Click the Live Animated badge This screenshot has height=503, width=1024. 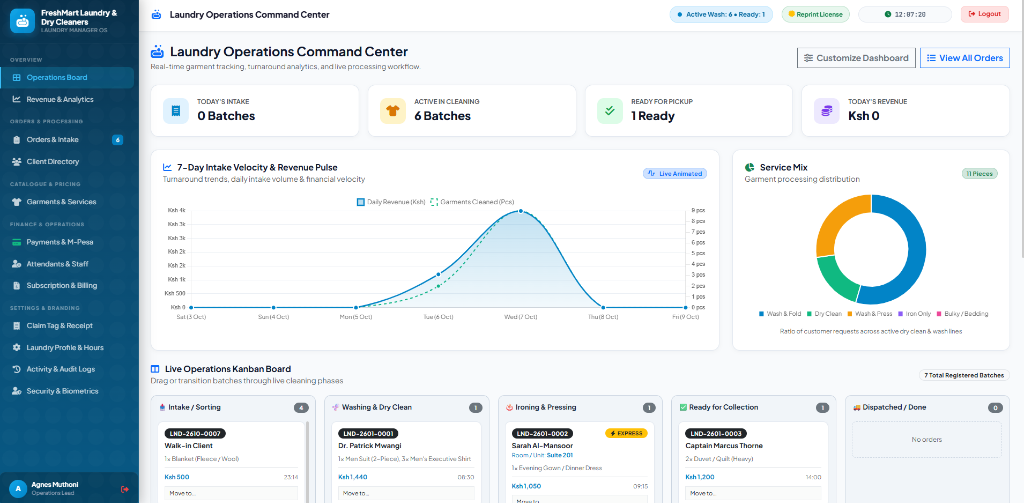(x=675, y=174)
